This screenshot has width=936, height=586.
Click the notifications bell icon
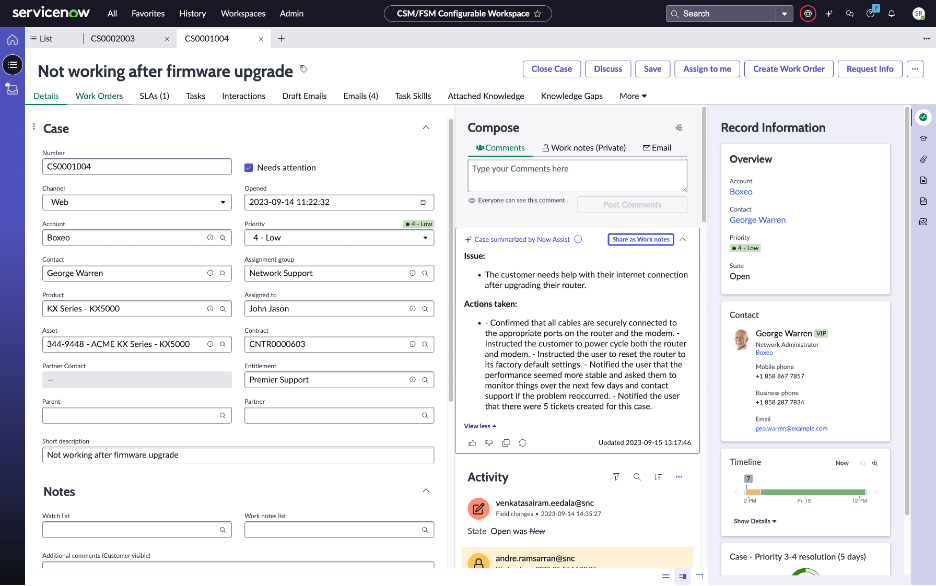(891, 14)
